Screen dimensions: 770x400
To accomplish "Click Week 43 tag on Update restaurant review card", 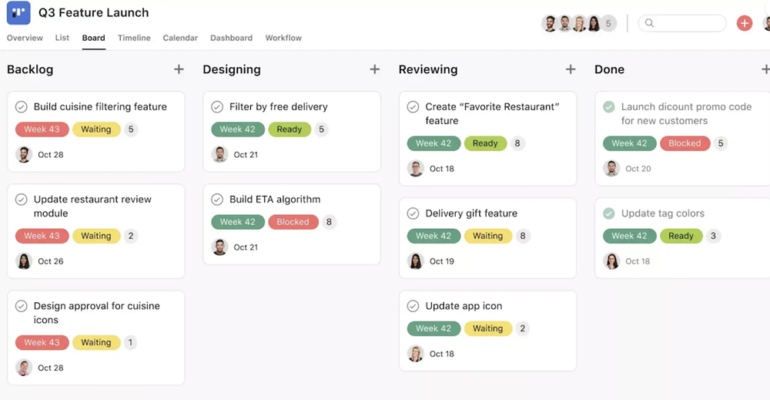I will coord(41,236).
